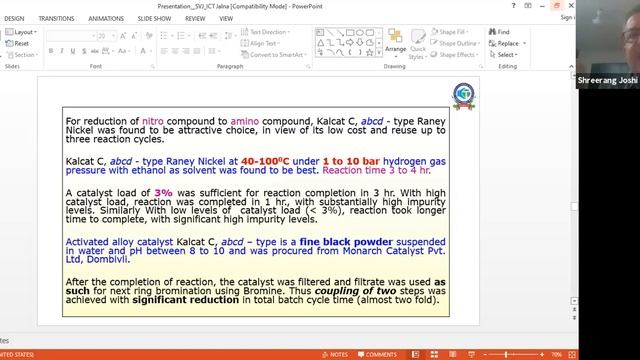Switch to Reading View
The height and width of the screenshot is (360, 640).
[x=453, y=355]
